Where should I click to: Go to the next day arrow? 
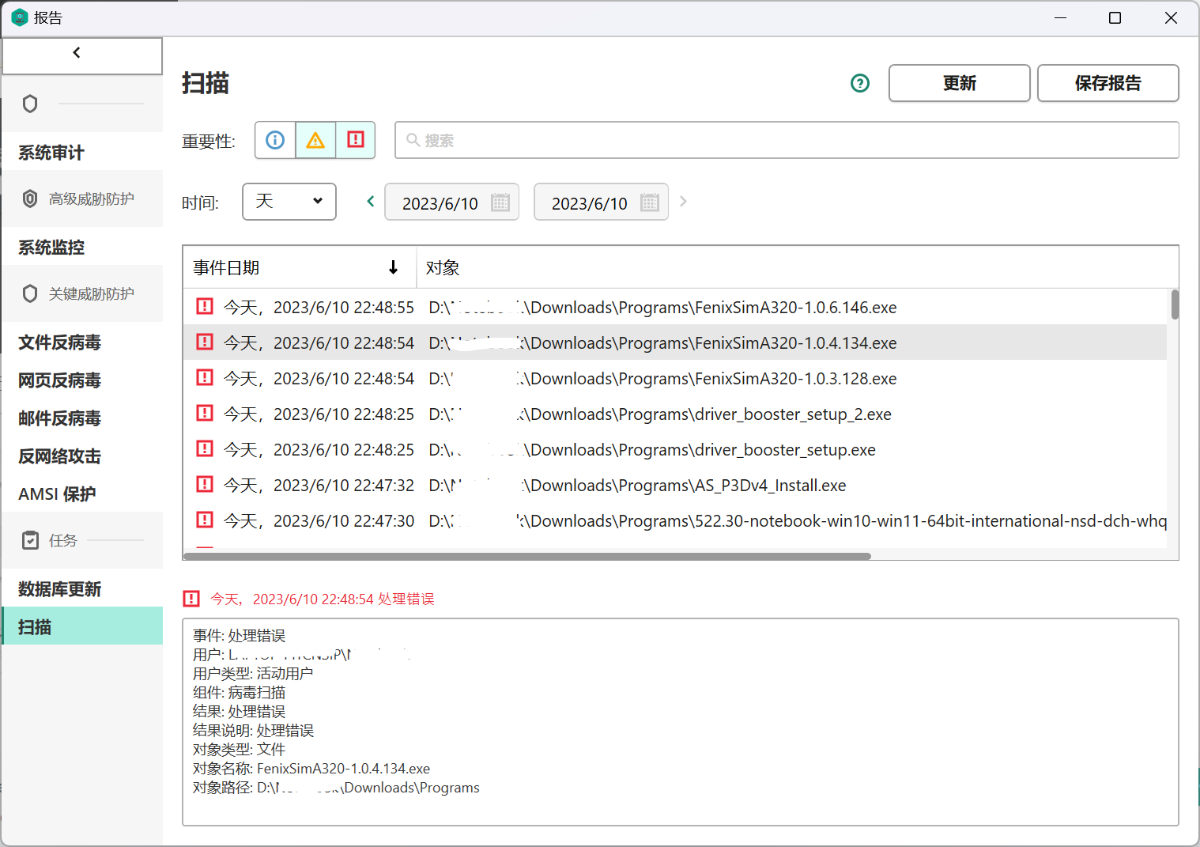click(x=684, y=202)
